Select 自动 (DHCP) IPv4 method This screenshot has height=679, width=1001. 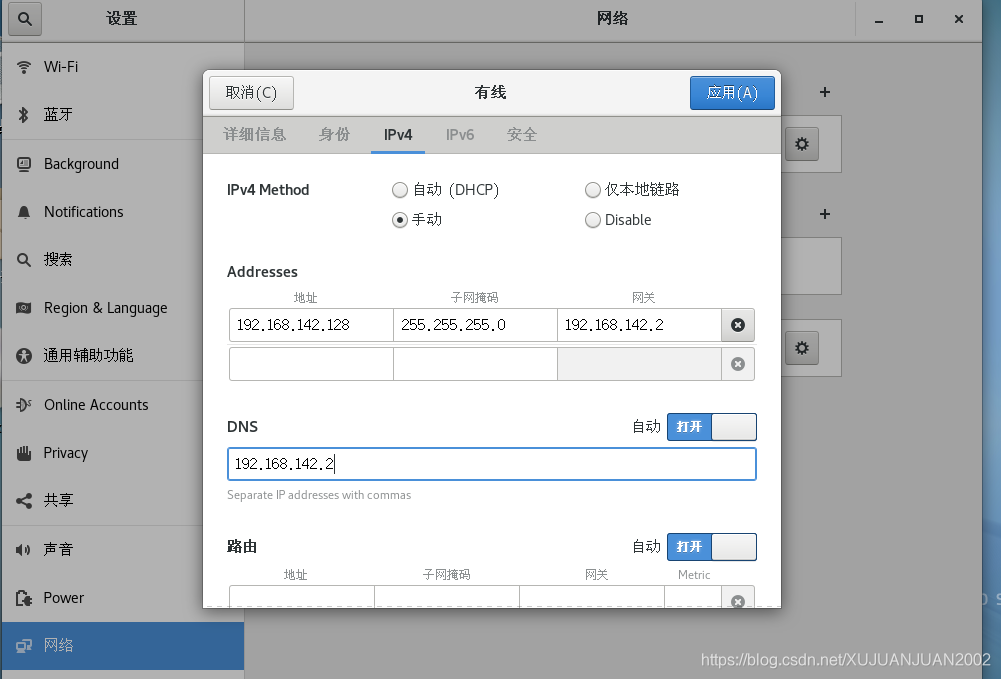click(446, 190)
